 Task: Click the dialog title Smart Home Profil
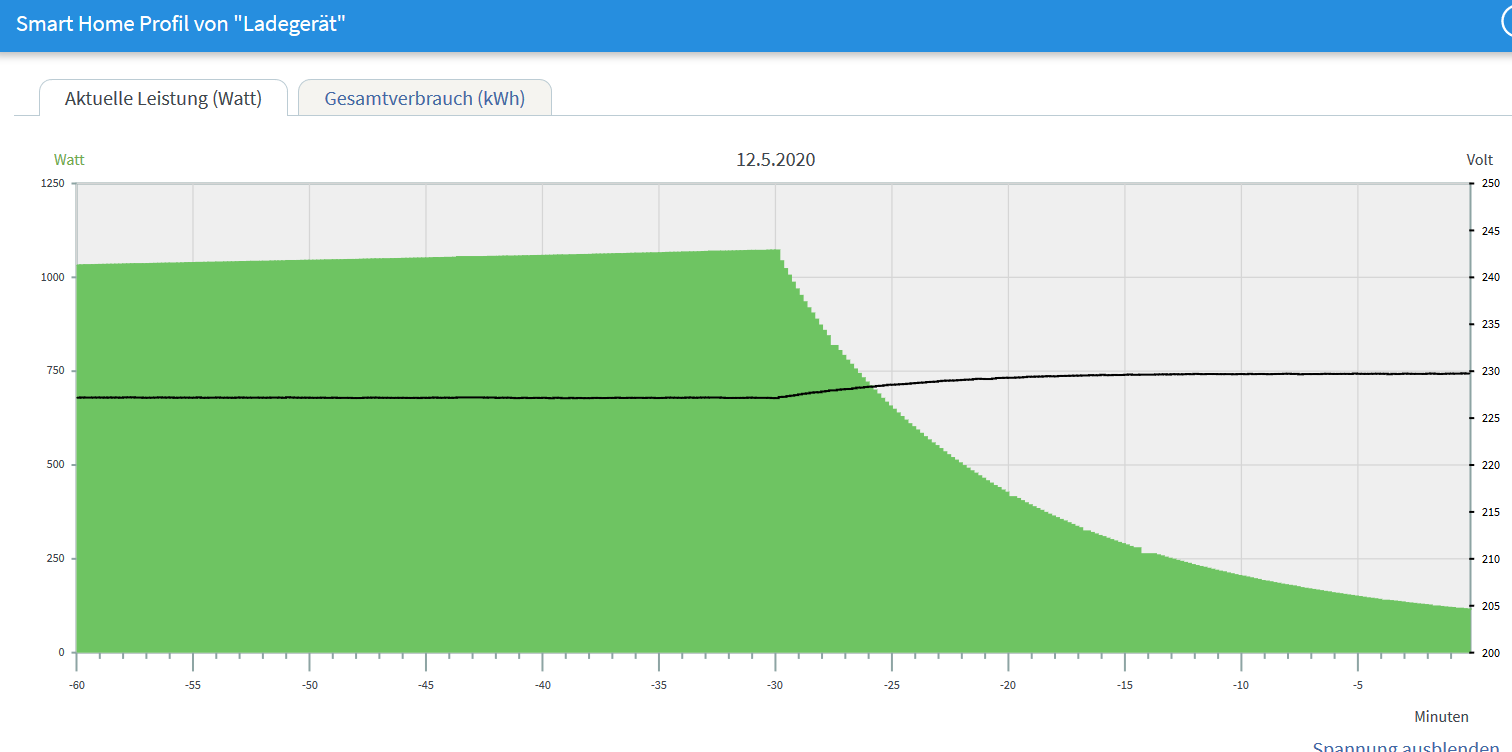180,24
